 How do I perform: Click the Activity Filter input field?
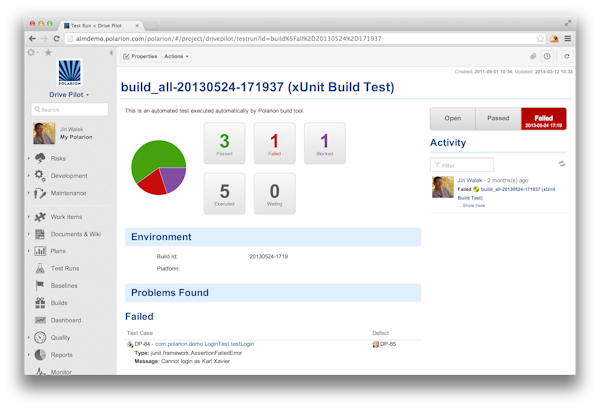pos(490,164)
